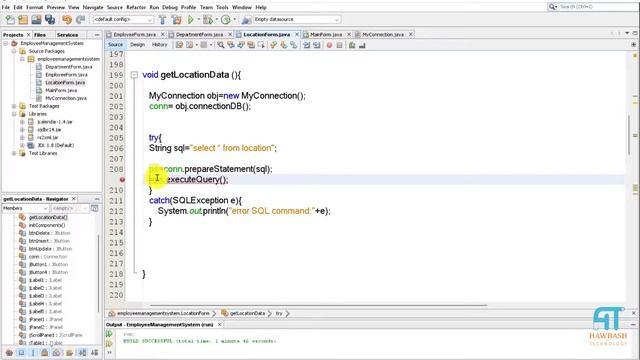Screen dimensions: 640x360
Task: Toggle Show Inherited Members in Navigator footer
Action: tap(9, 353)
